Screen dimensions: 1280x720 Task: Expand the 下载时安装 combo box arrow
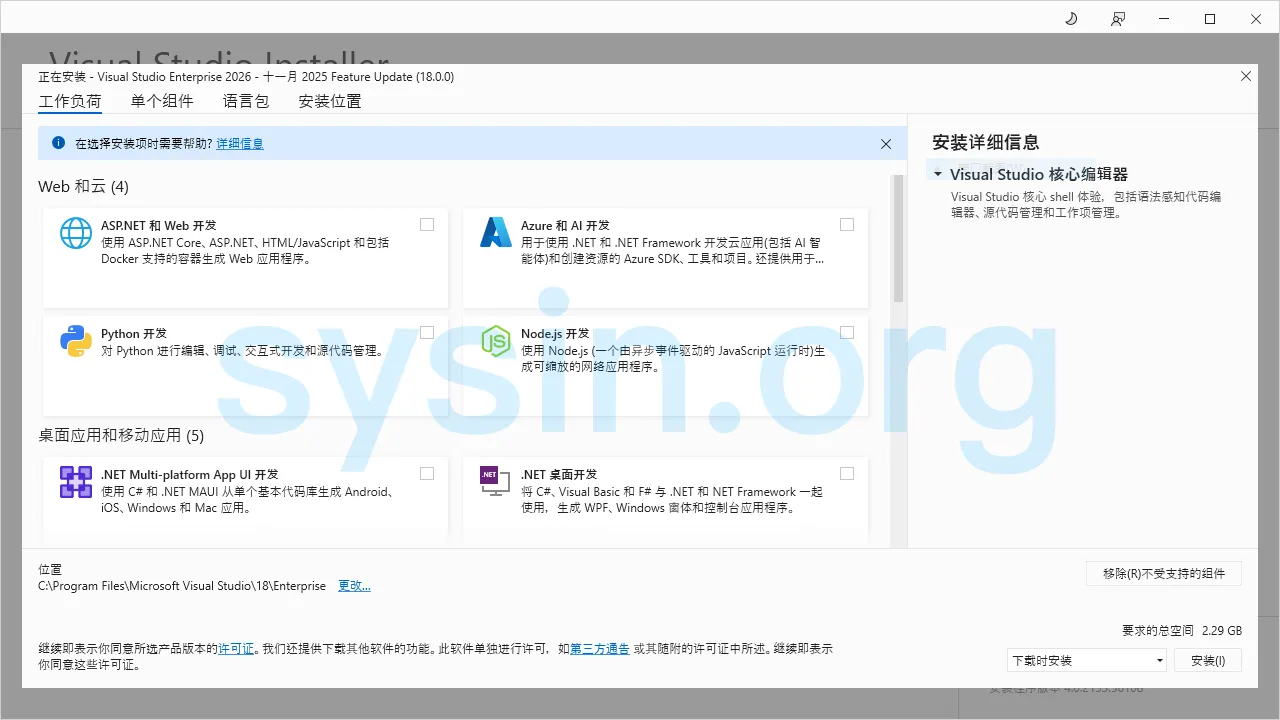point(1158,660)
